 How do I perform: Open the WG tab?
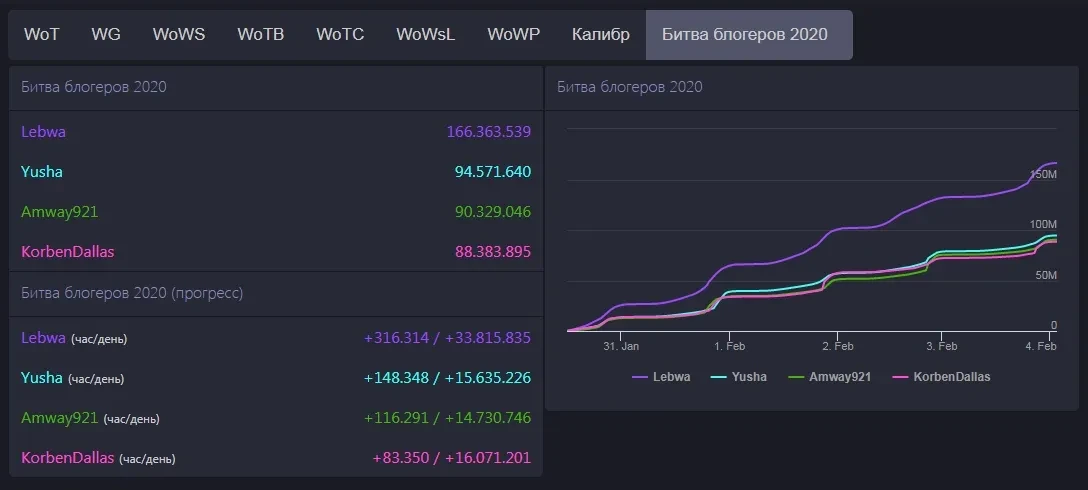pyautogui.click(x=106, y=34)
